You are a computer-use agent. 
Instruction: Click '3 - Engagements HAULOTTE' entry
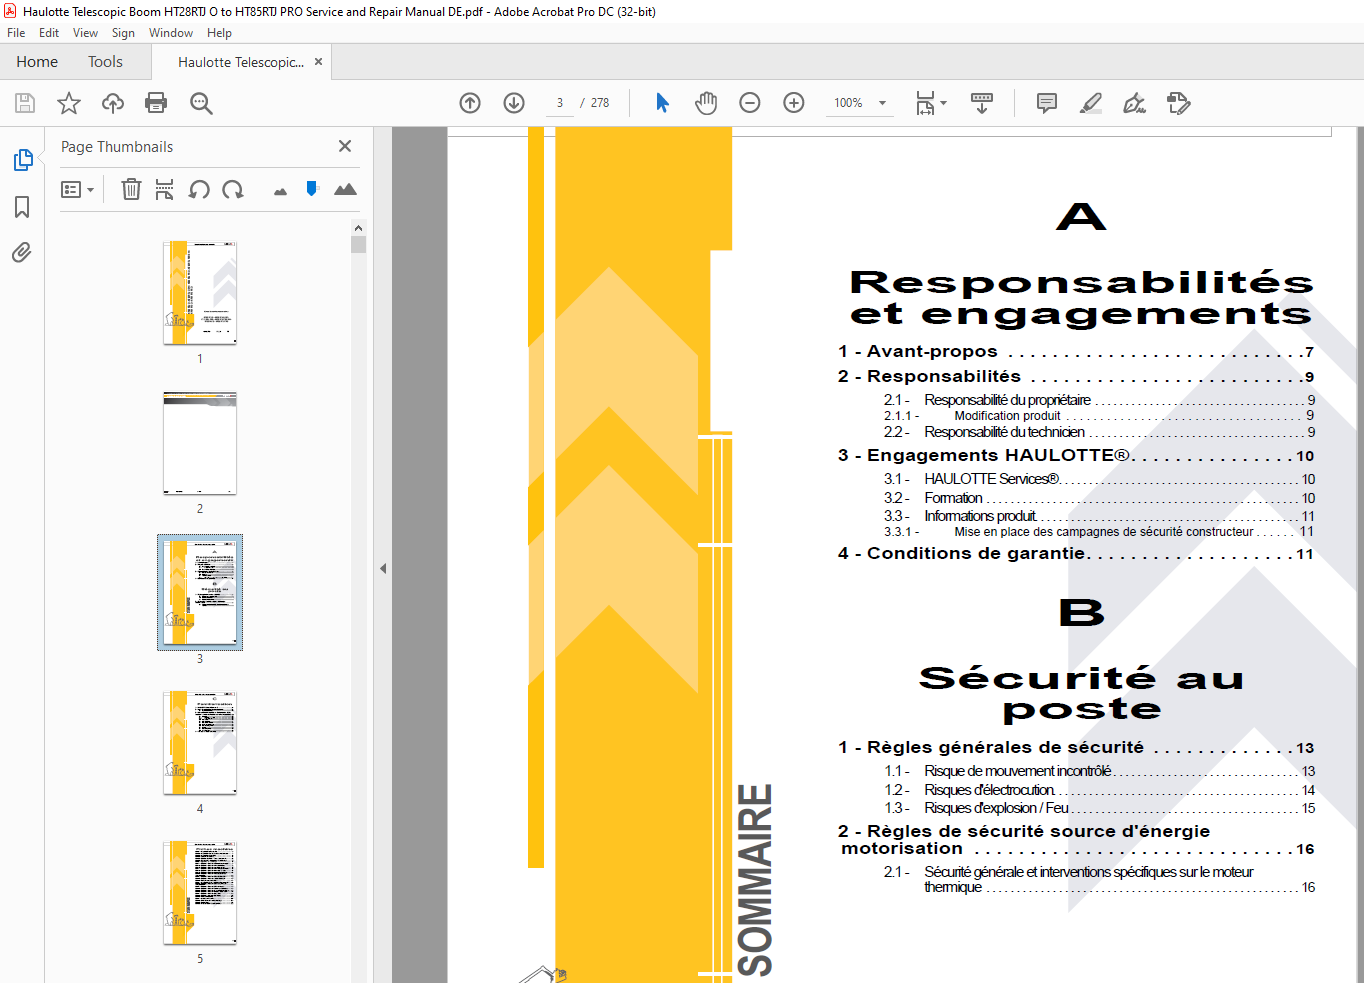(x=1076, y=456)
